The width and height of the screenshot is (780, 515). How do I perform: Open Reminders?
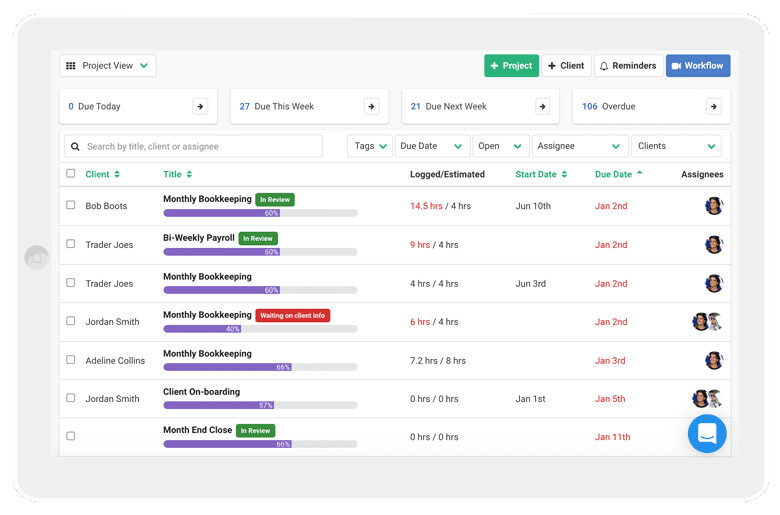(x=629, y=66)
